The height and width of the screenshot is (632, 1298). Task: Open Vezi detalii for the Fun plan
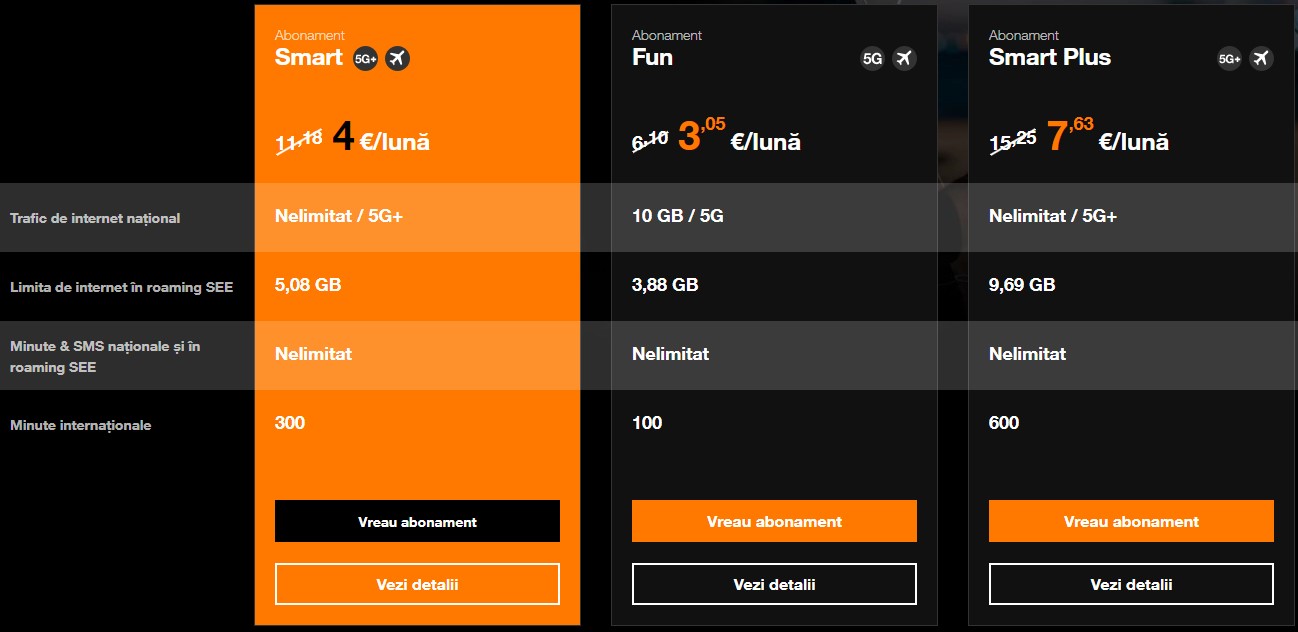click(x=774, y=584)
